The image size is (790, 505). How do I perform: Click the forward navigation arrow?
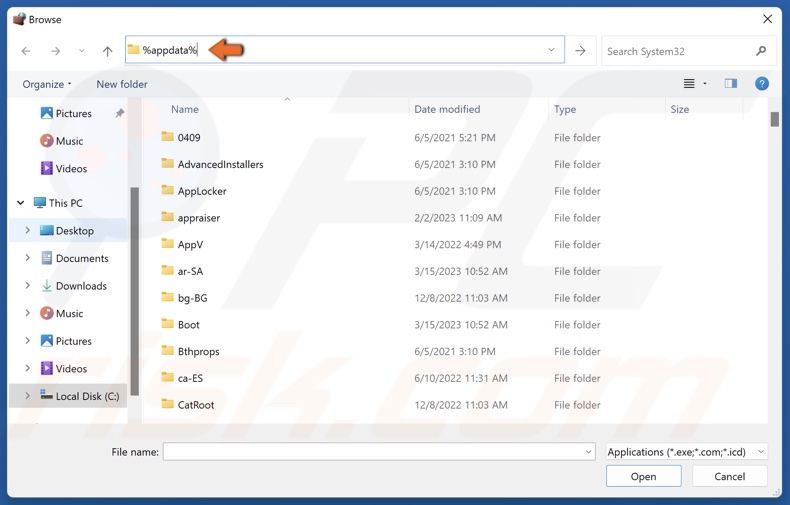coord(55,51)
